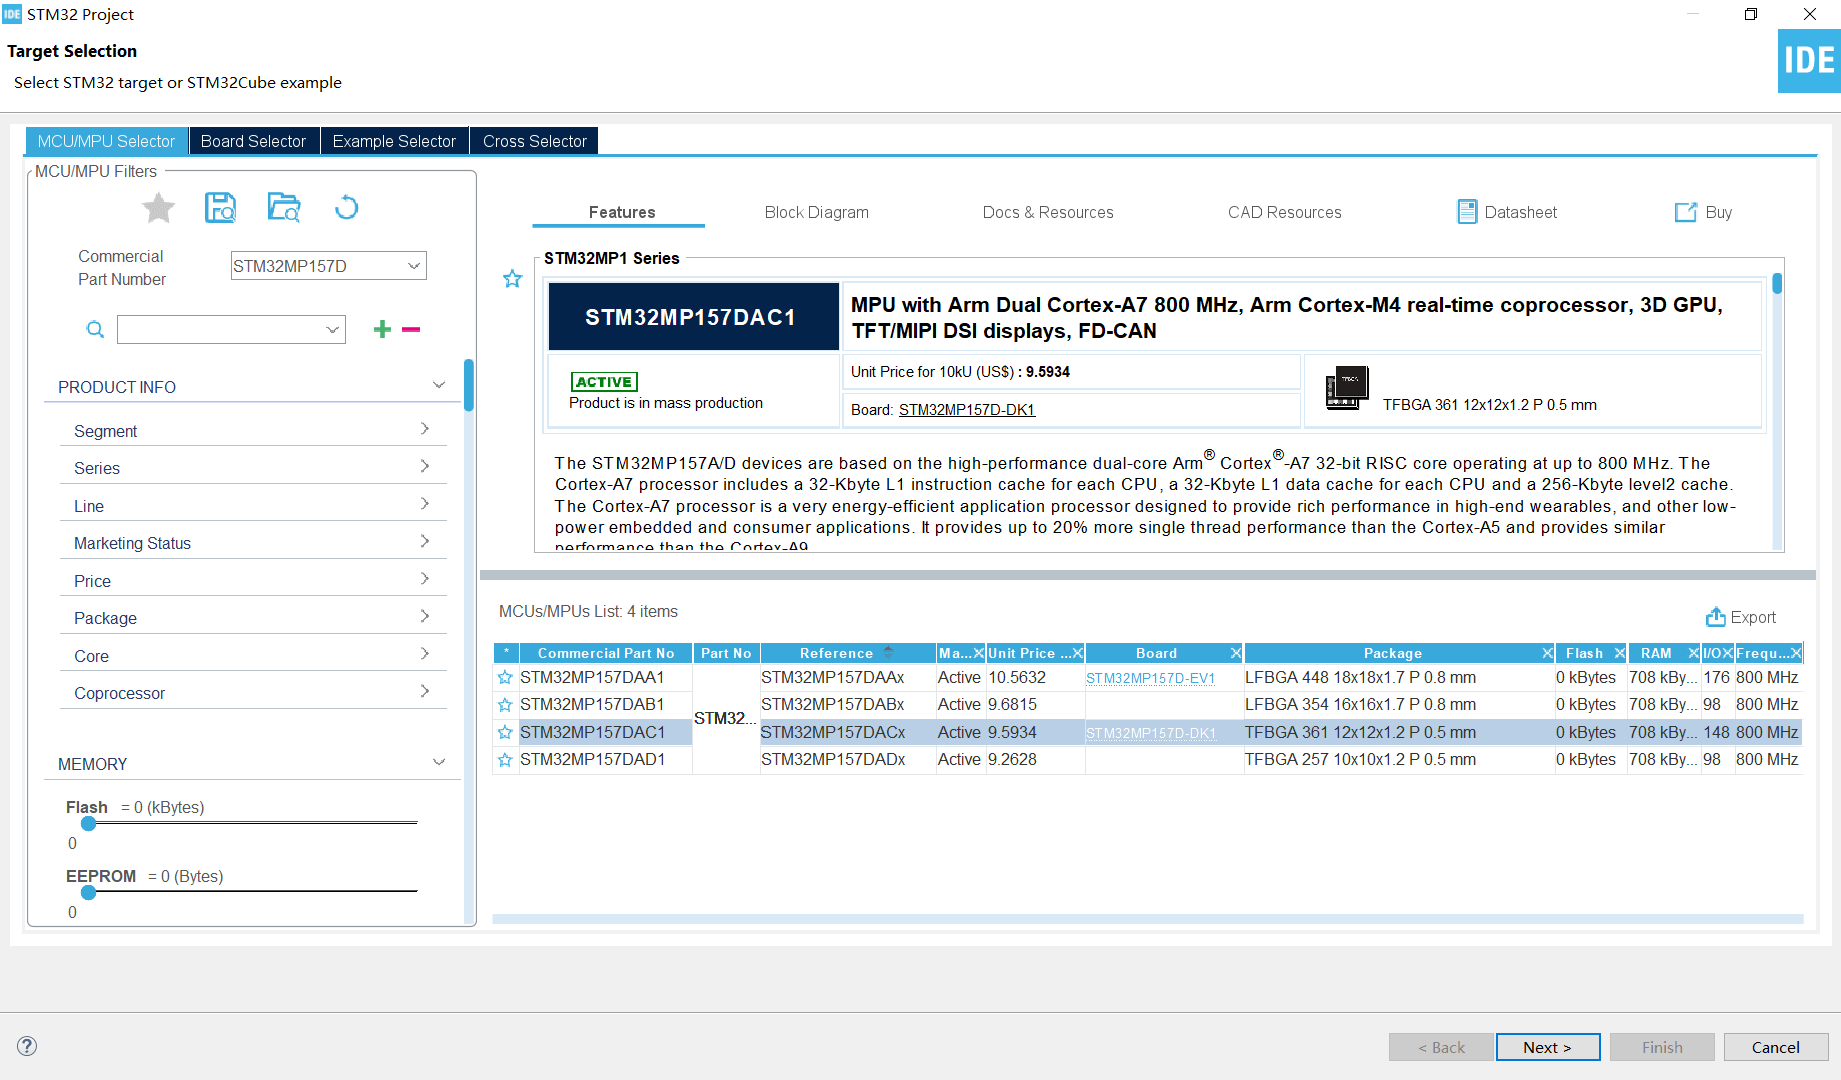Image resolution: width=1841 pixels, height=1080 pixels.
Task: Remove the Flash column
Action: 1619,653
